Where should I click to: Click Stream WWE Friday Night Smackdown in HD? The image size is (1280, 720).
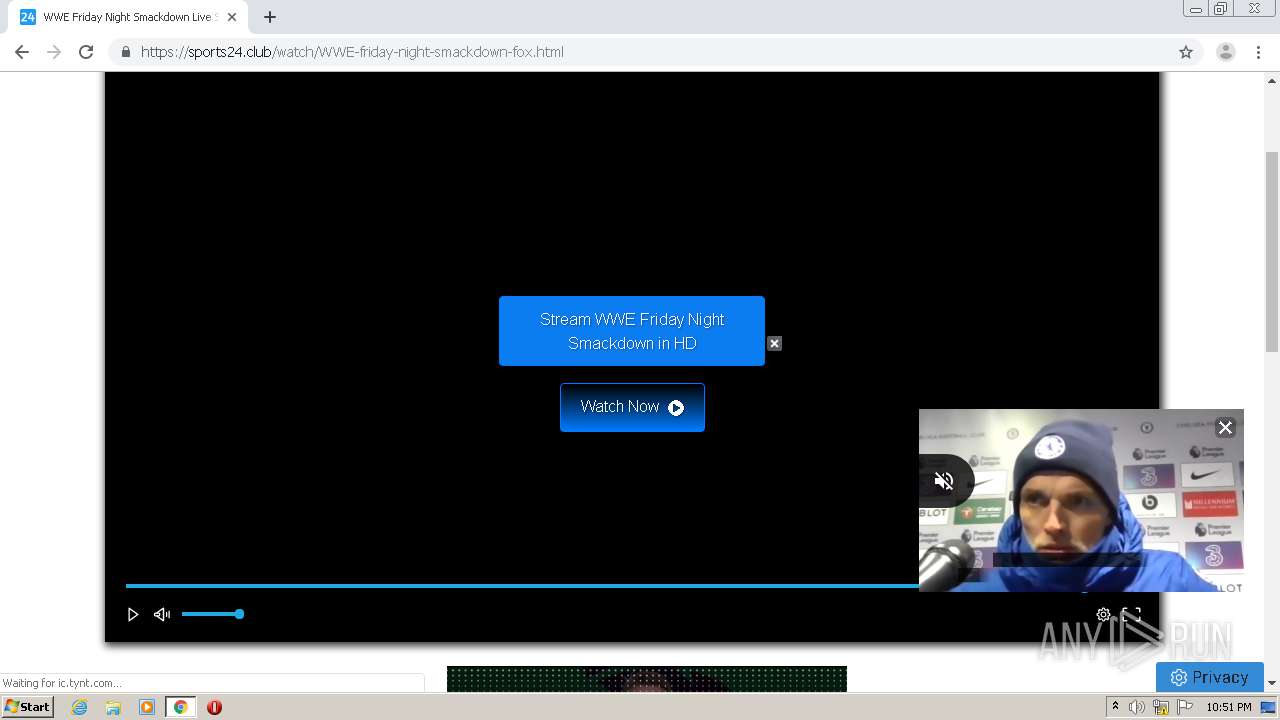(632, 331)
